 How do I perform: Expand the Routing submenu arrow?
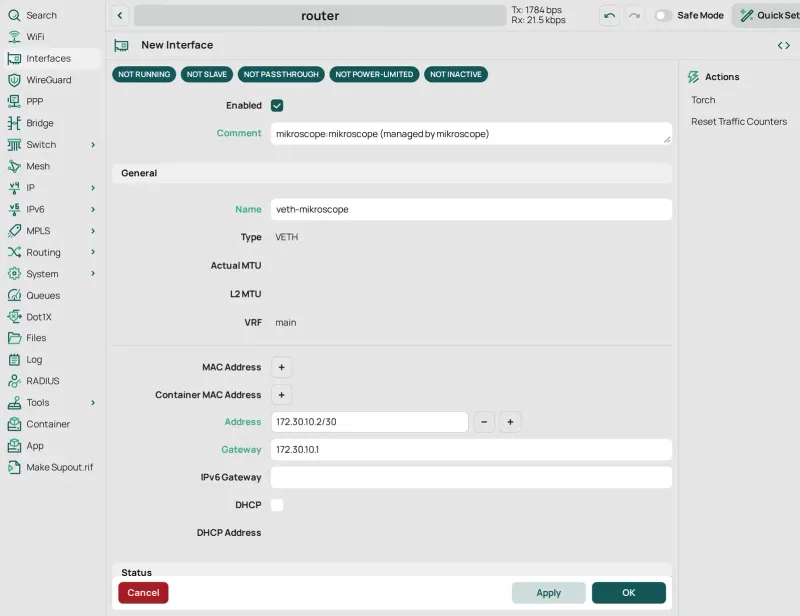93,252
